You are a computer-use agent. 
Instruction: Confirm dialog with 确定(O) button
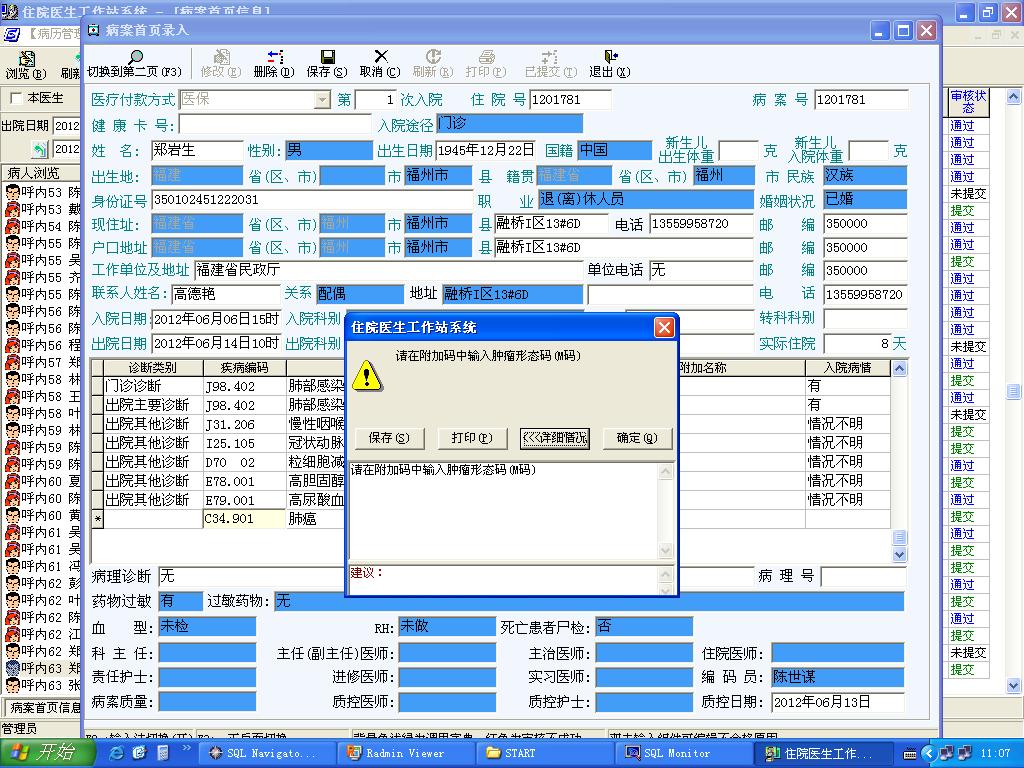tap(637, 438)
